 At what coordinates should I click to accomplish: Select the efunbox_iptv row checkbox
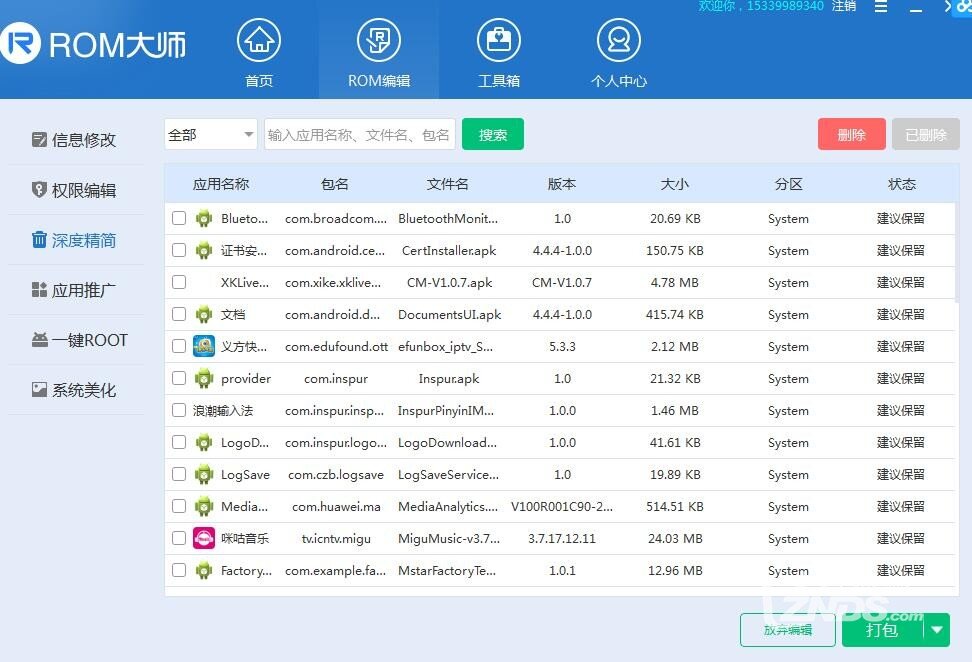pos(179,346)
